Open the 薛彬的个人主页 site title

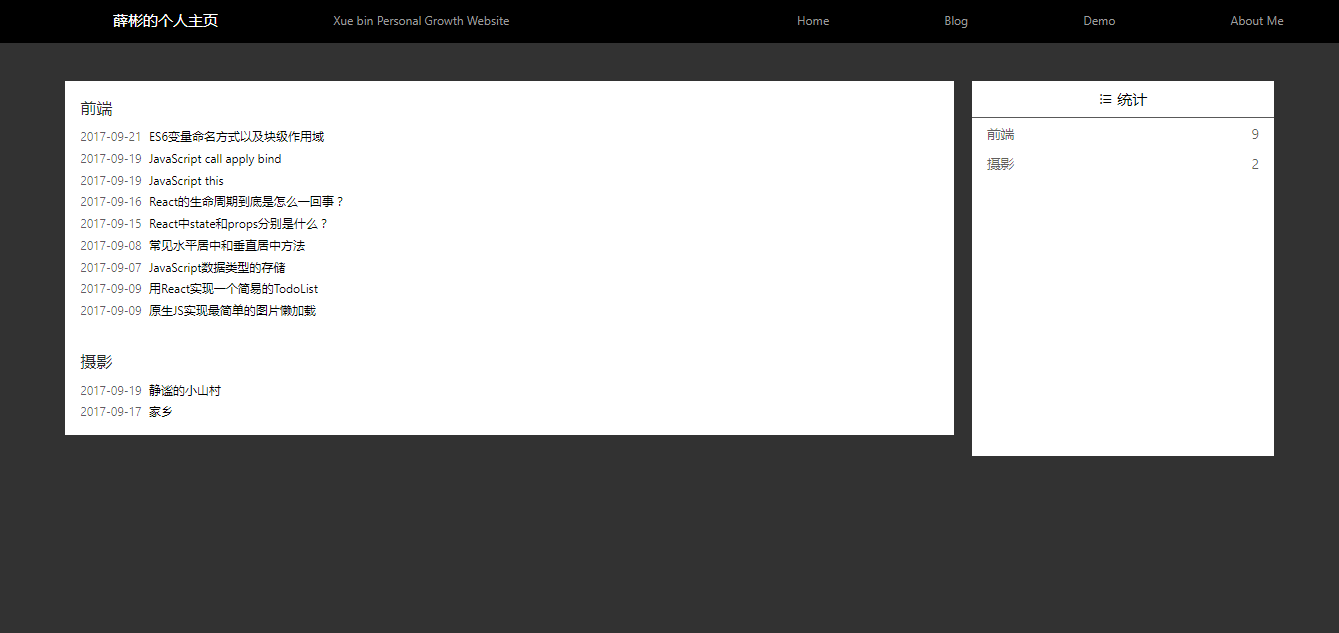click(165, 21)
